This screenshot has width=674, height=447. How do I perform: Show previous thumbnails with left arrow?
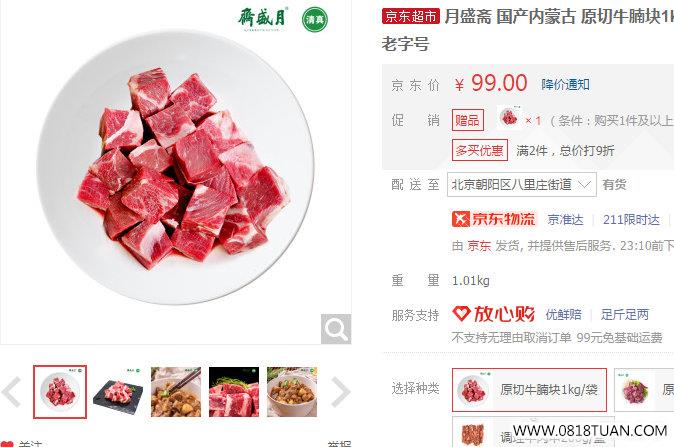click(12, 392)
